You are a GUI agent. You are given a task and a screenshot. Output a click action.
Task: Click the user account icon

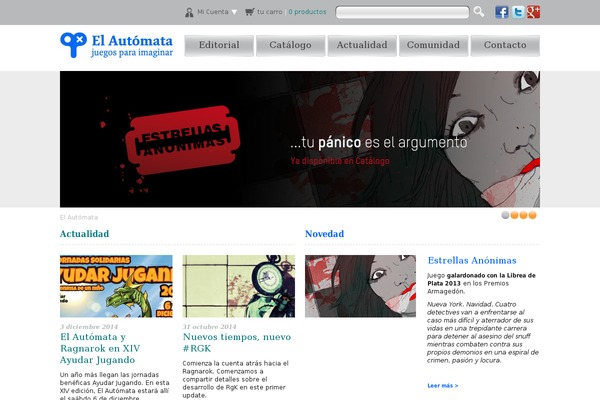tap(189, 12)
